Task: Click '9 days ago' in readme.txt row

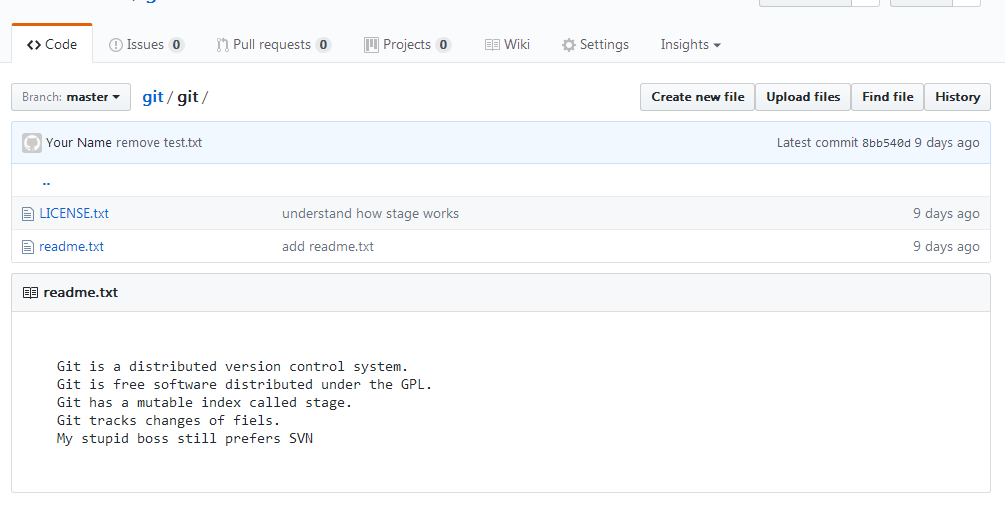Action: click(946, 246)
